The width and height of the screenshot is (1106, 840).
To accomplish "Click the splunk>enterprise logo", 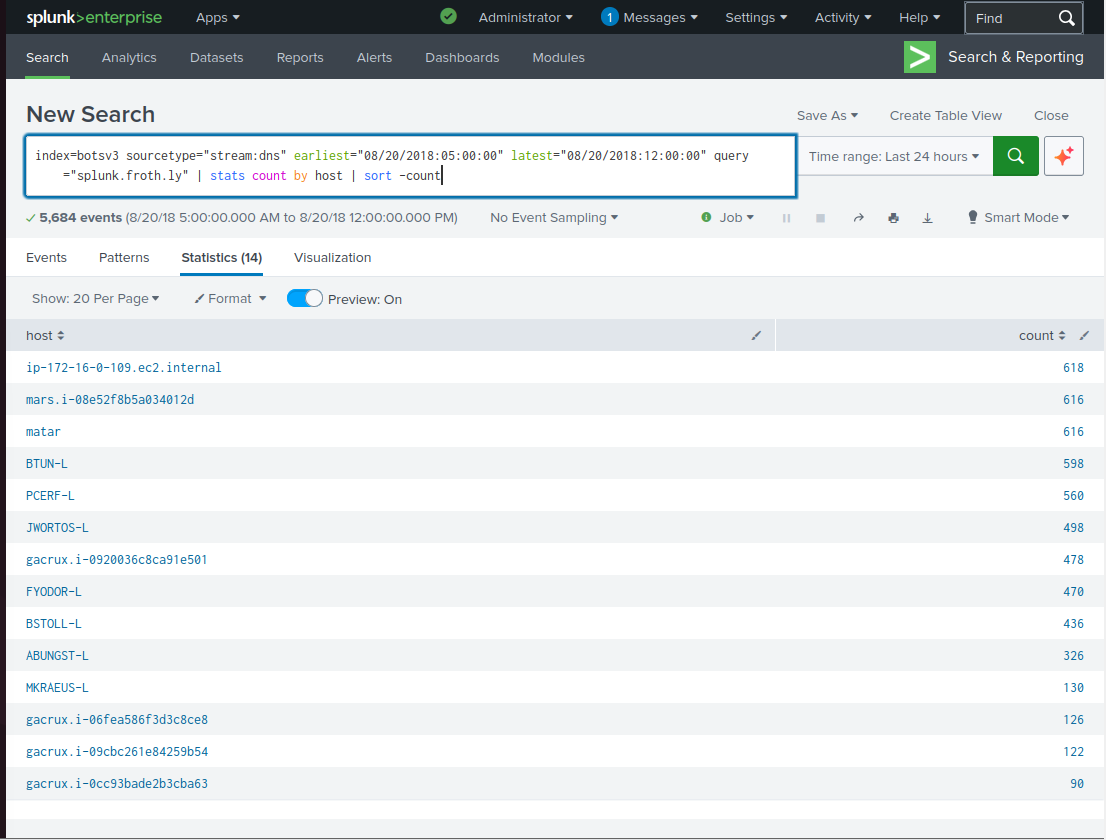I will [94, 18].
